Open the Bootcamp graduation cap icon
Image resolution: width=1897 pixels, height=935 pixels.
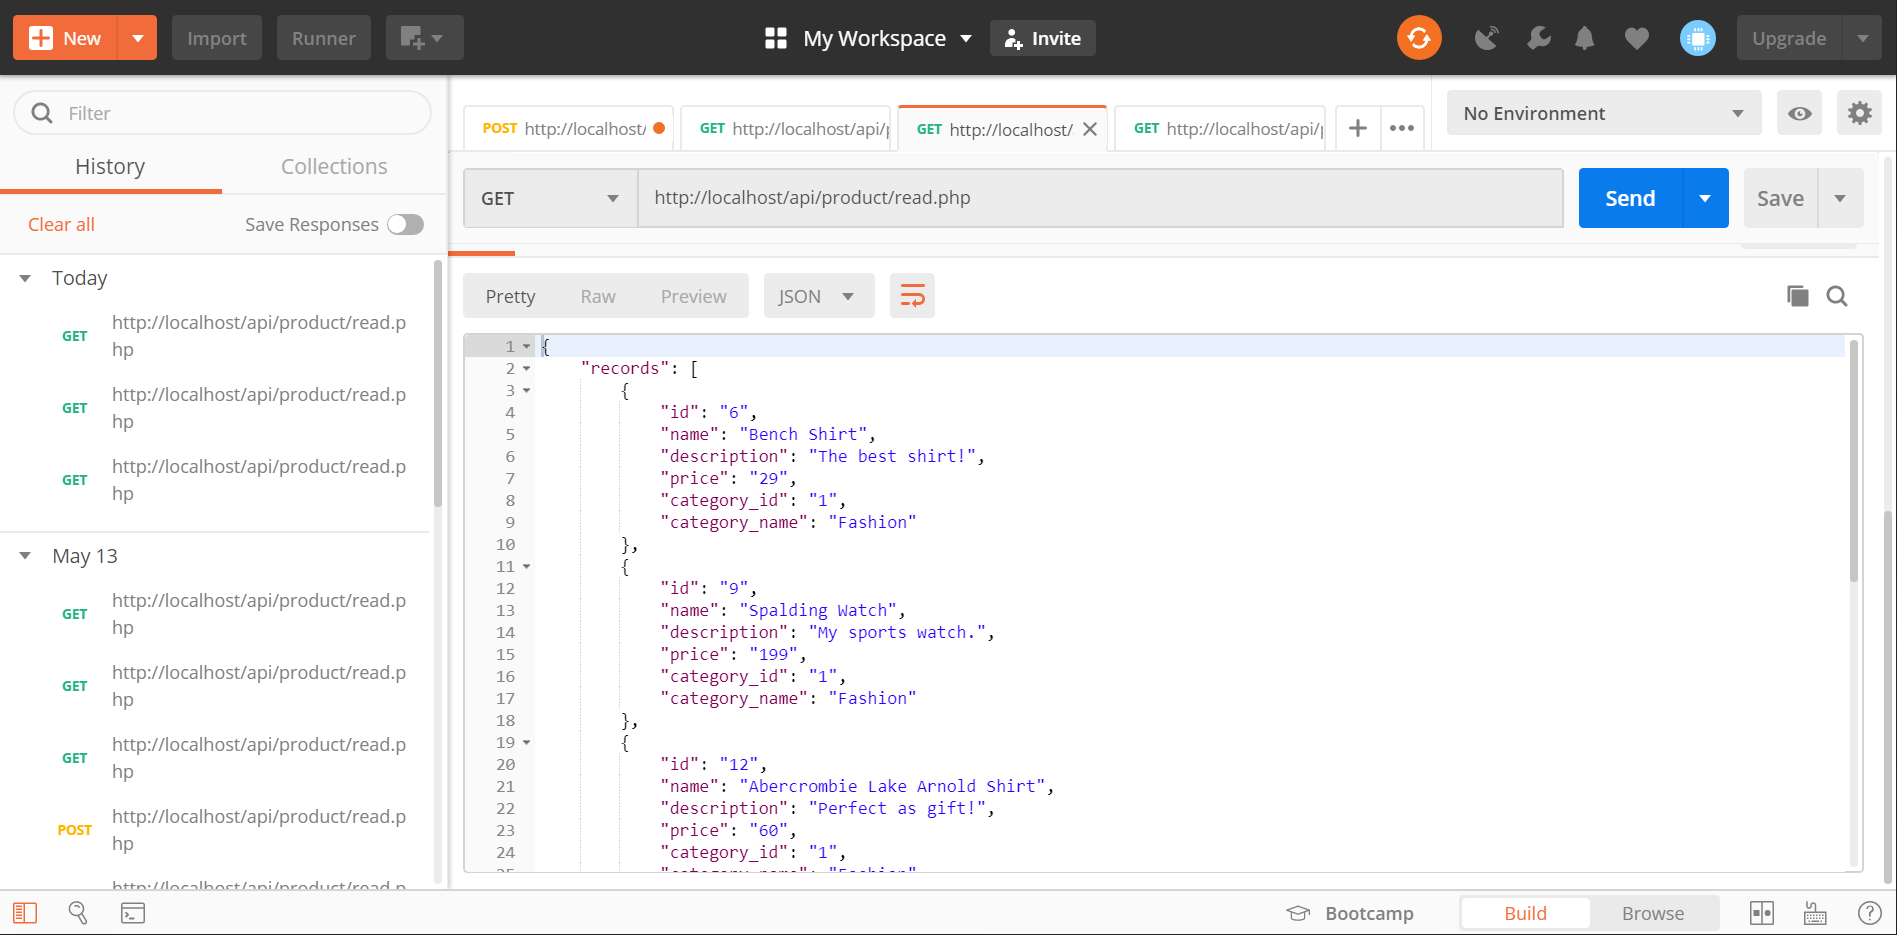tap(1298, 913)
